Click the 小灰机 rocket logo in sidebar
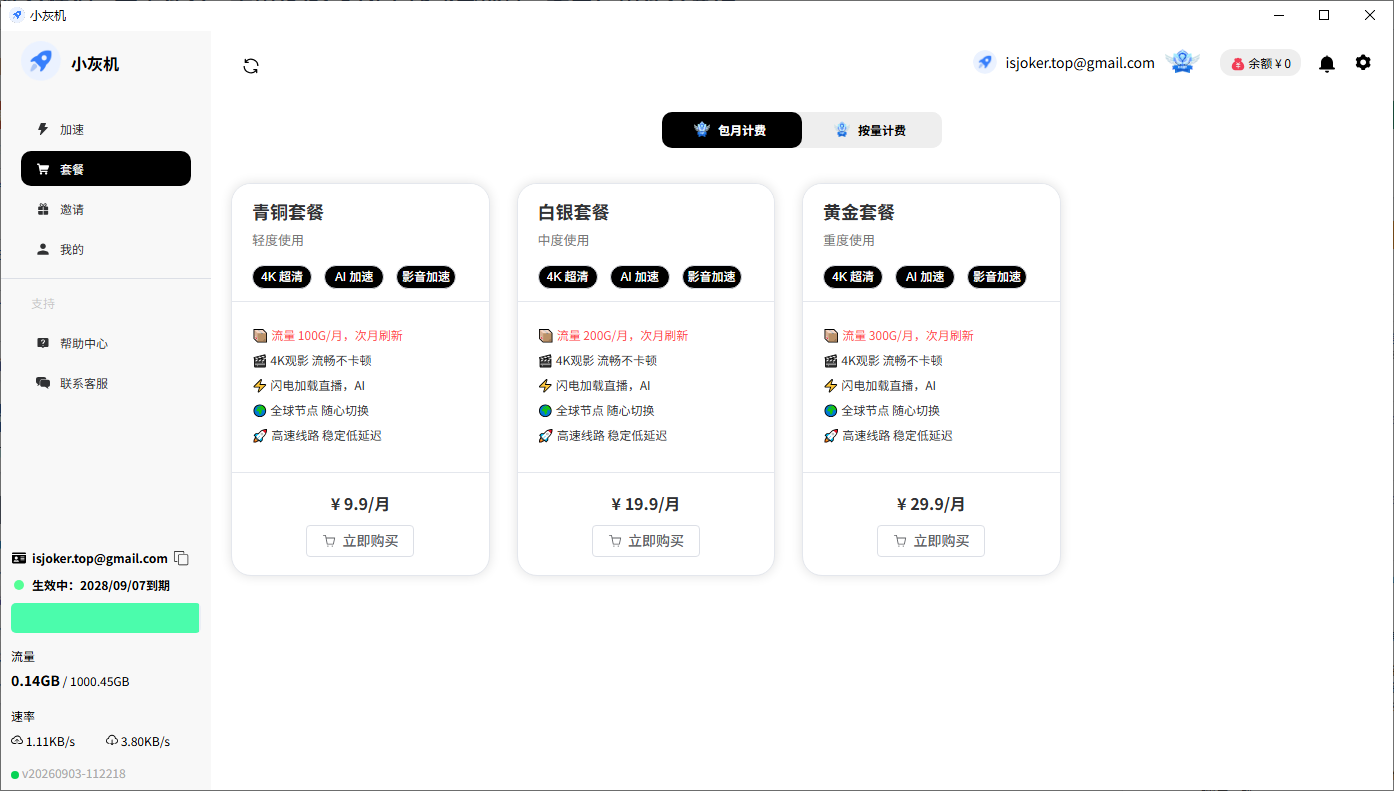The height and width of the screenshot is (791, 1394). [x=41, y=62]
